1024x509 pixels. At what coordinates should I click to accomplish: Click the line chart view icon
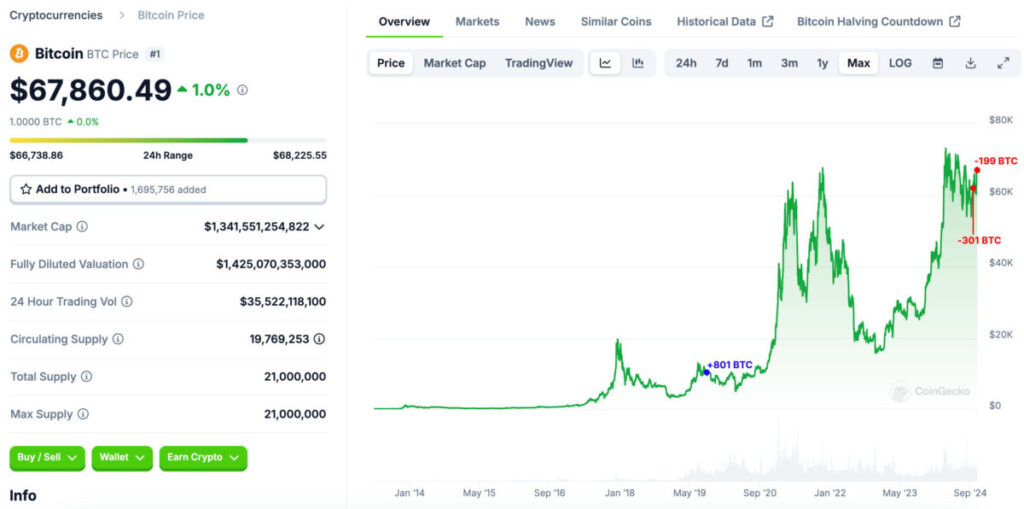(605, 63)
